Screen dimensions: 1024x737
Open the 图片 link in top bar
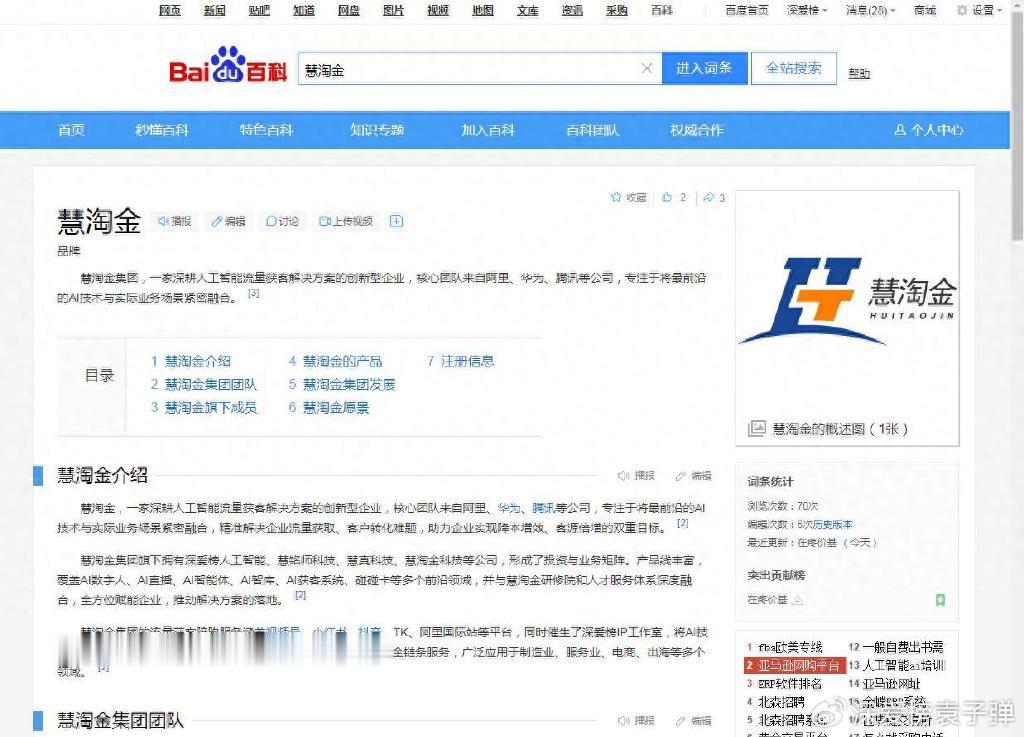393,10
